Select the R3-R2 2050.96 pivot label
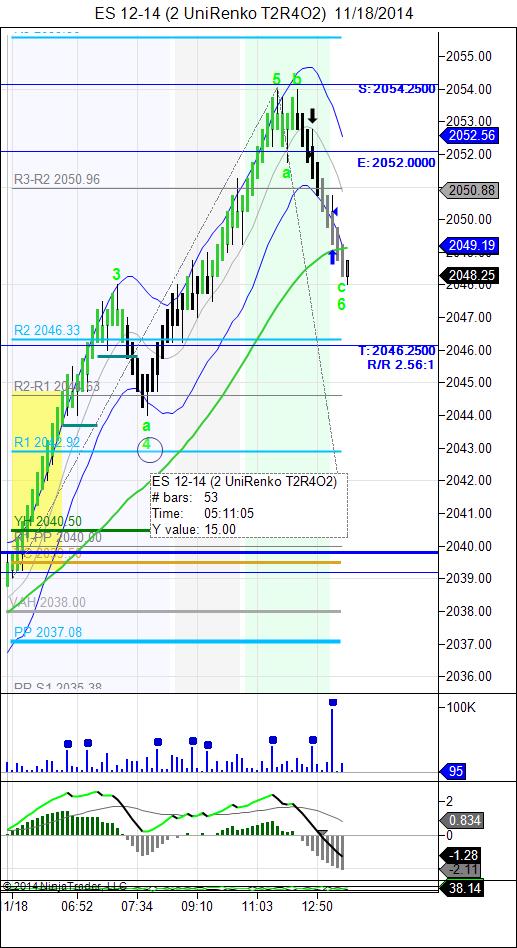This screenshot has width=517, height=948. pos(57,179)
